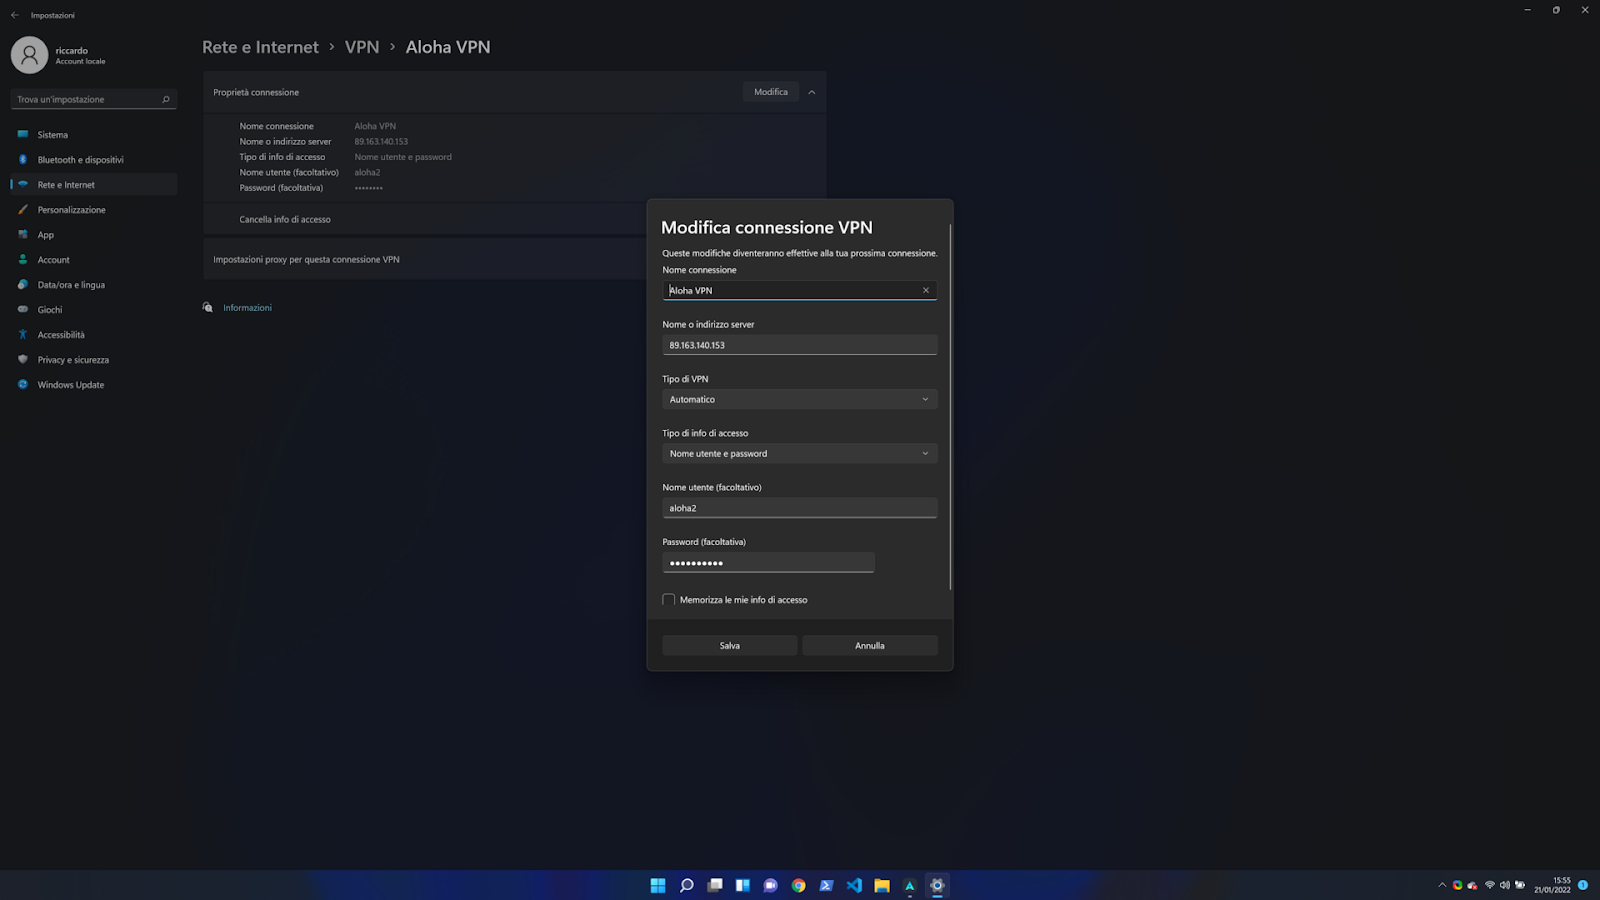The image size is (1600, 900).
Task: Click the VPN dialog vertical scrollbar
Action: coord(950,407)
